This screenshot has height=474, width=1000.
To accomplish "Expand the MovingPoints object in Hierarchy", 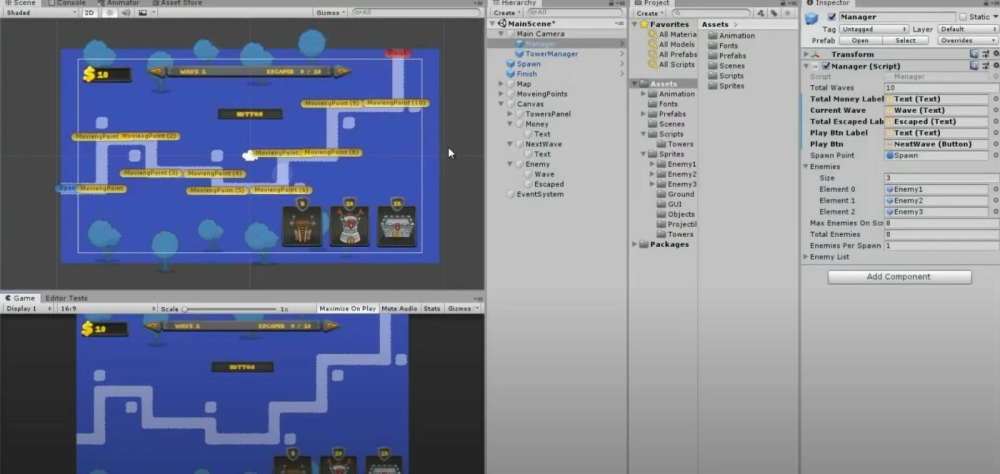I will pos(501,94).
